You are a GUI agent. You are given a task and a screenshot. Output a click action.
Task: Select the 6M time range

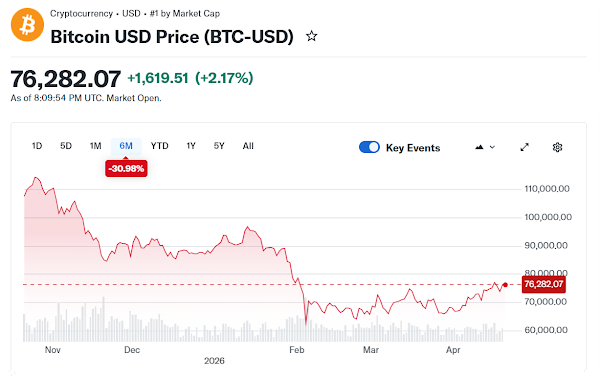click(126, 146)
